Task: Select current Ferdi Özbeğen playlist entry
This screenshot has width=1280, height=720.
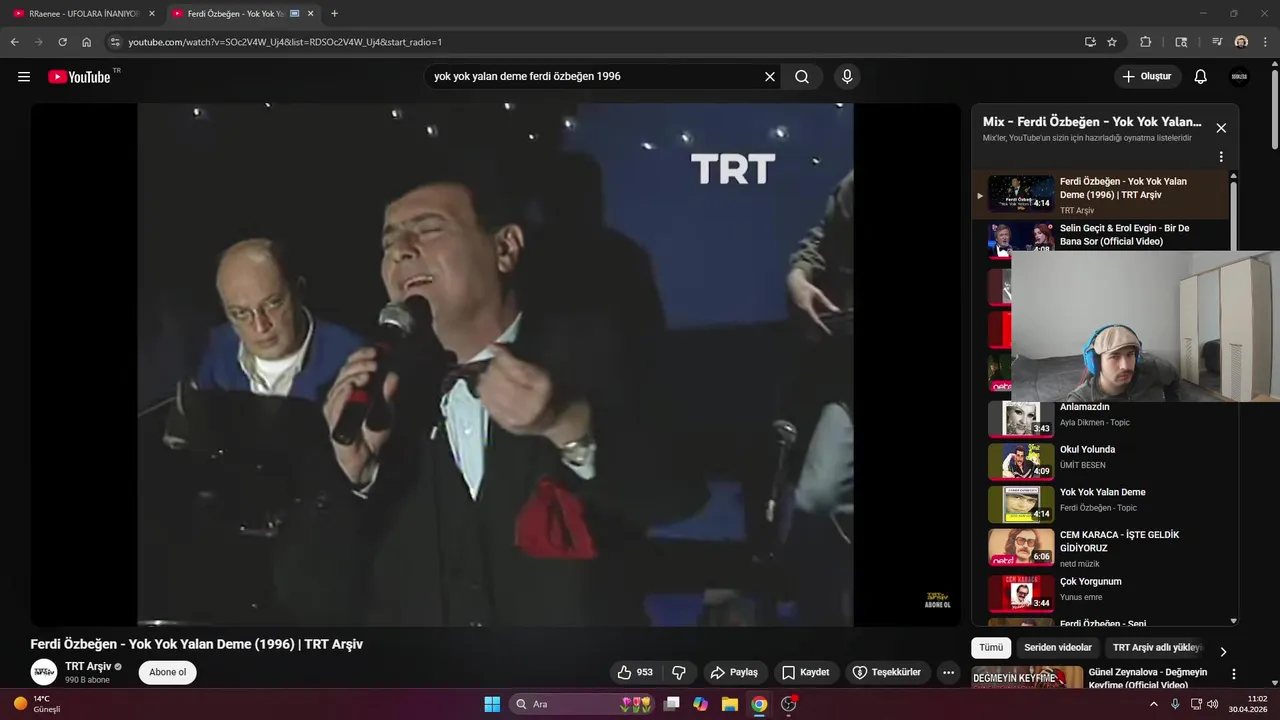Action: 1100,194
